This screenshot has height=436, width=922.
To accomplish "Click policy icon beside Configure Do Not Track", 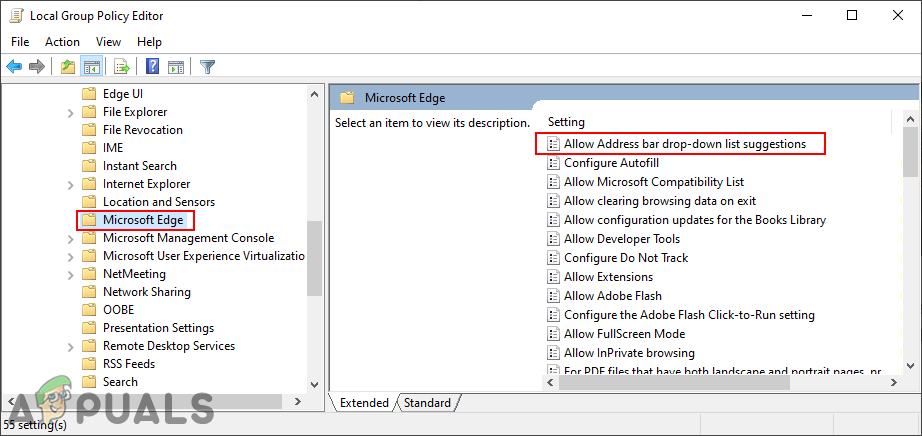I will pyautogui.click(x=553, y=258).
